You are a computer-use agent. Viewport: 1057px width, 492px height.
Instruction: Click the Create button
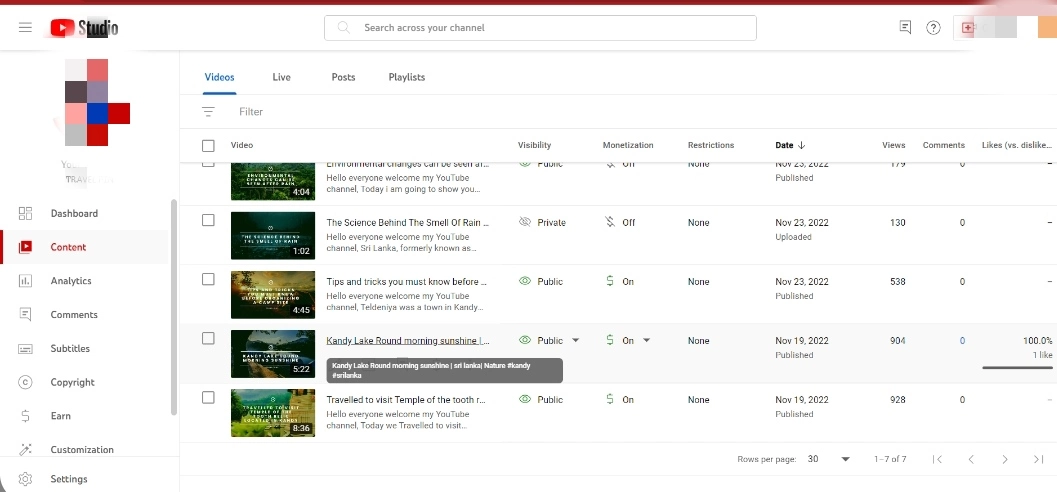985,28
